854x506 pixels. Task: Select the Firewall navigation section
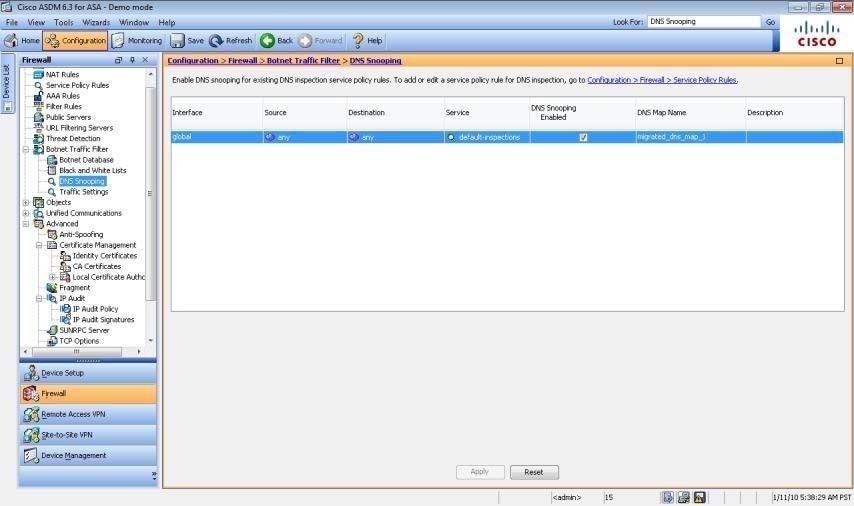[x=88, y=394]
